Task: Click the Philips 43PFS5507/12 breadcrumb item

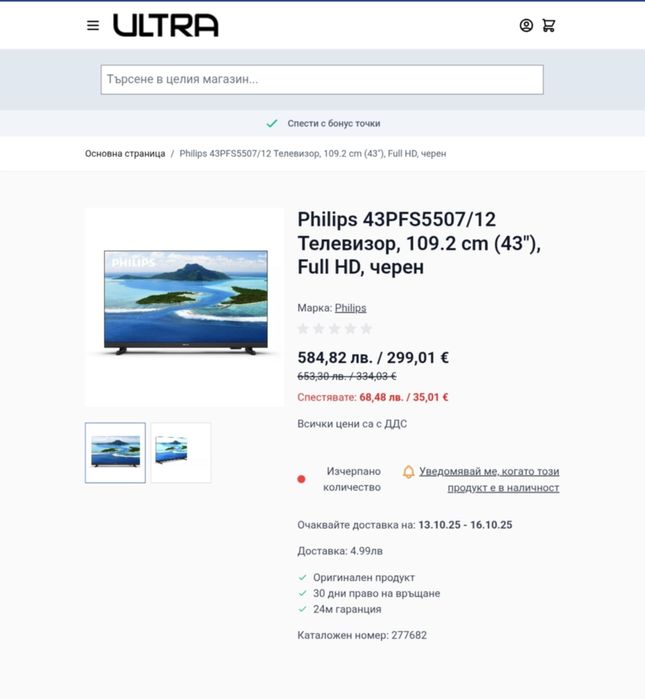Action: coord(312,153)
